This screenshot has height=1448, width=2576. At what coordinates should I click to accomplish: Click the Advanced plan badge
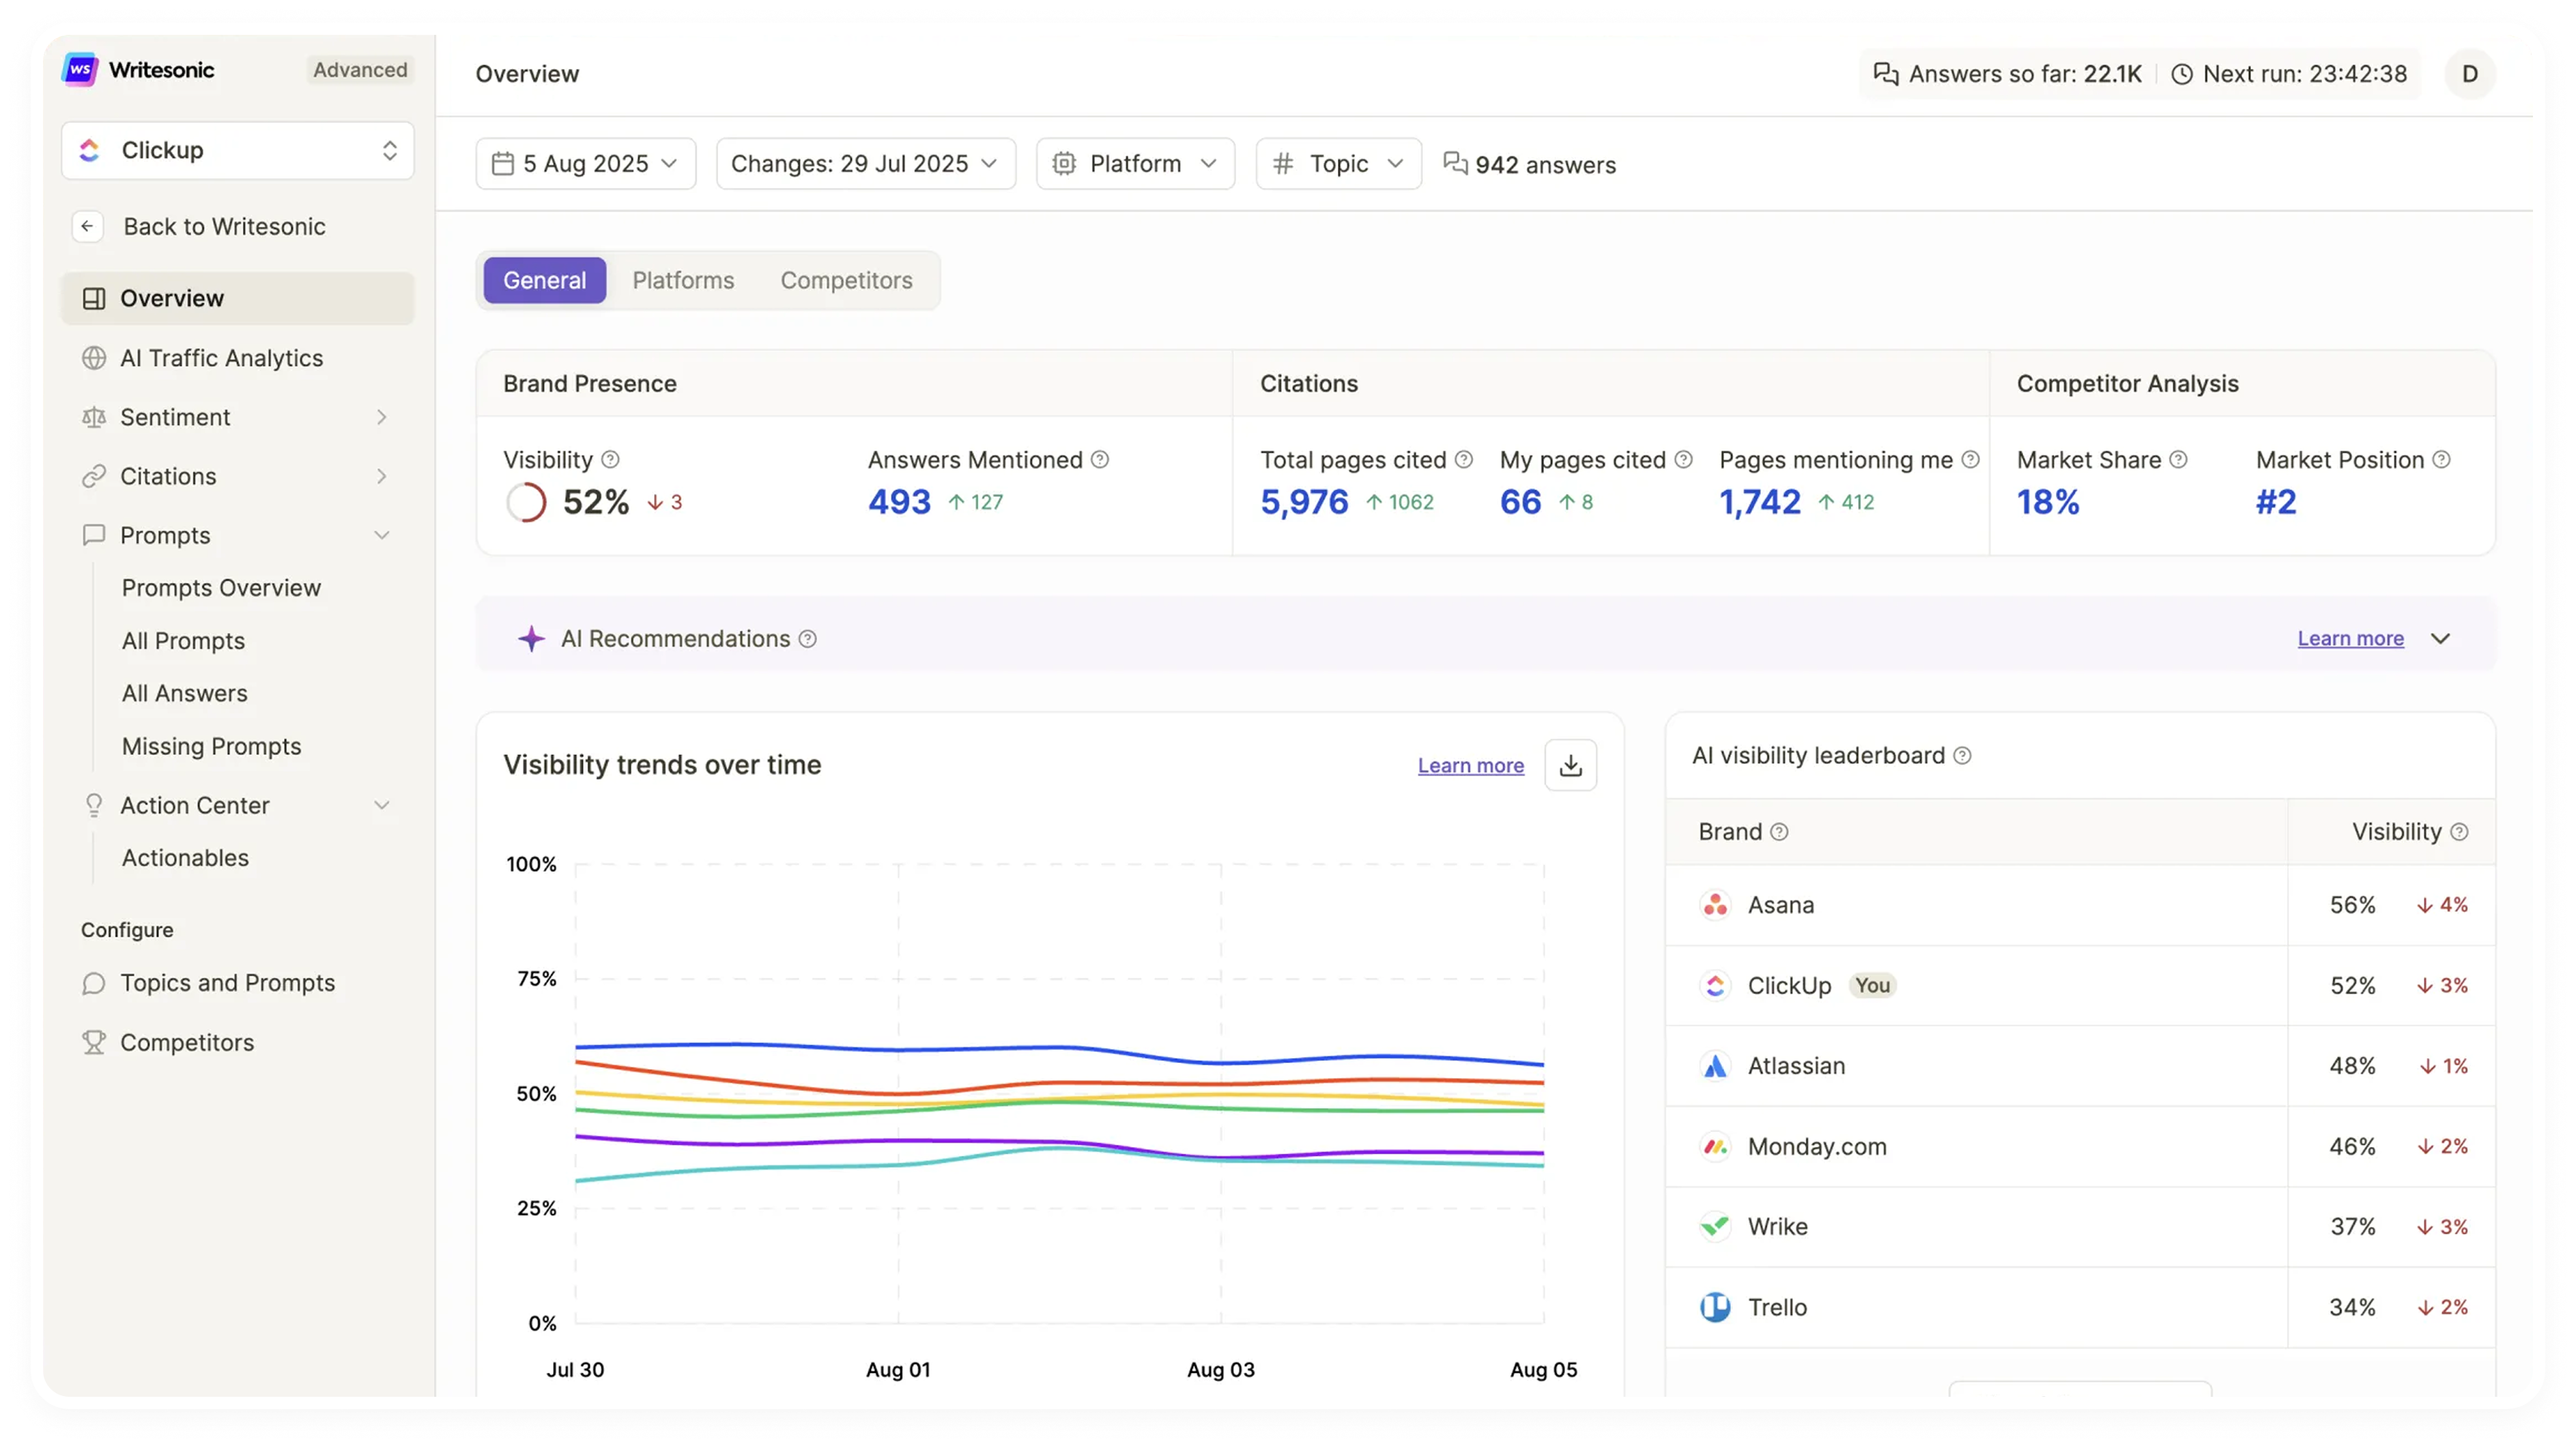tap(360, 70)
